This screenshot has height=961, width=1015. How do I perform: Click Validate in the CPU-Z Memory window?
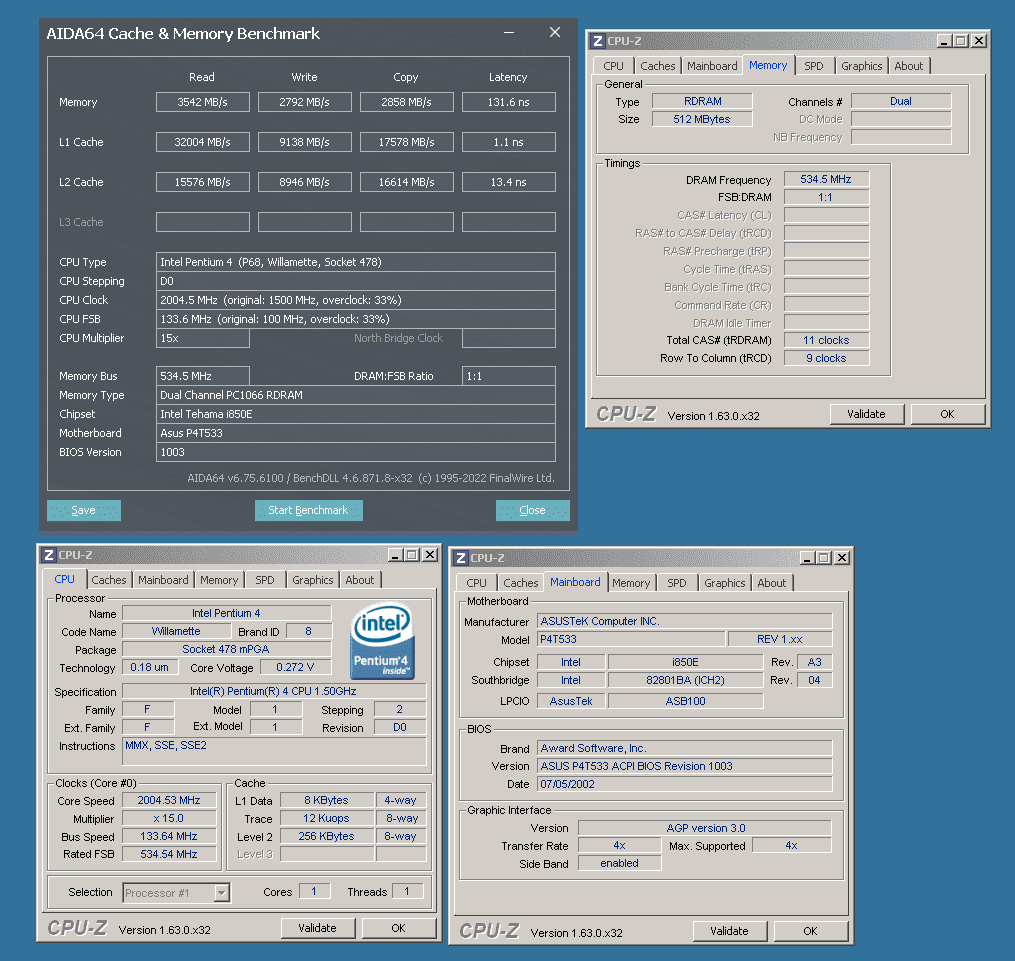(x=866, y=414)
